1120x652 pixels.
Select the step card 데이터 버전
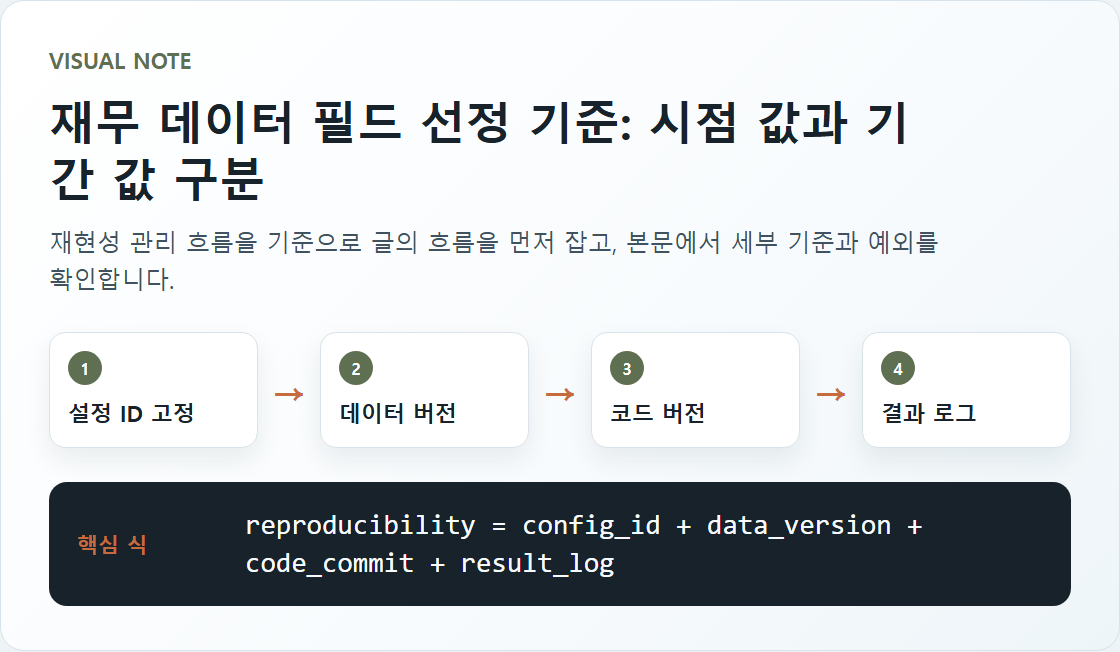424,390
